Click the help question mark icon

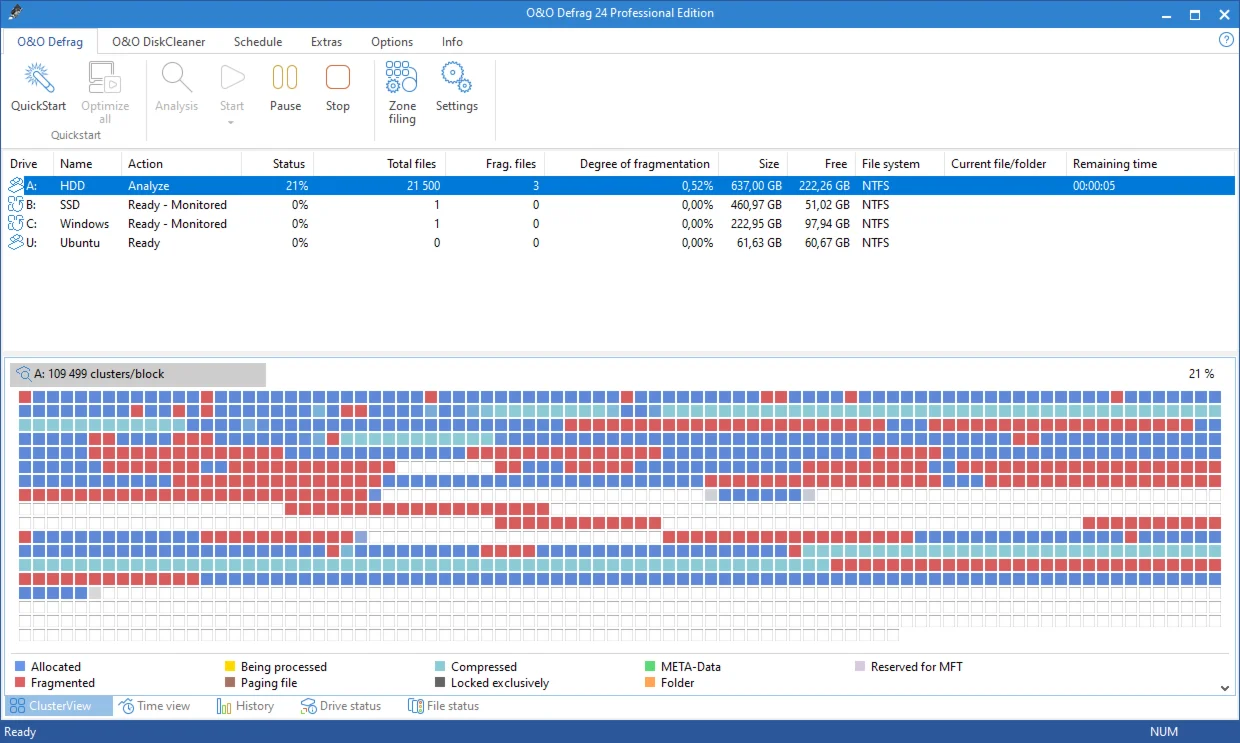click(x=1226, y=40)
